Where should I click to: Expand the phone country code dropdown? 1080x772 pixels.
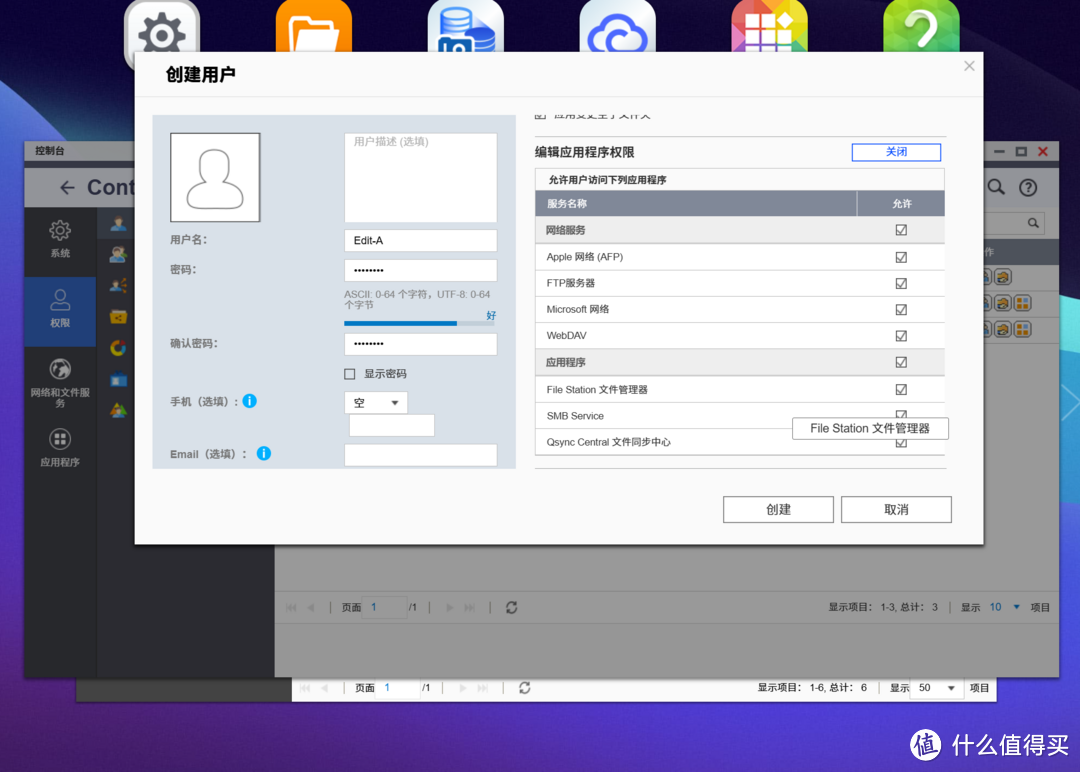(x=376, y=403)
